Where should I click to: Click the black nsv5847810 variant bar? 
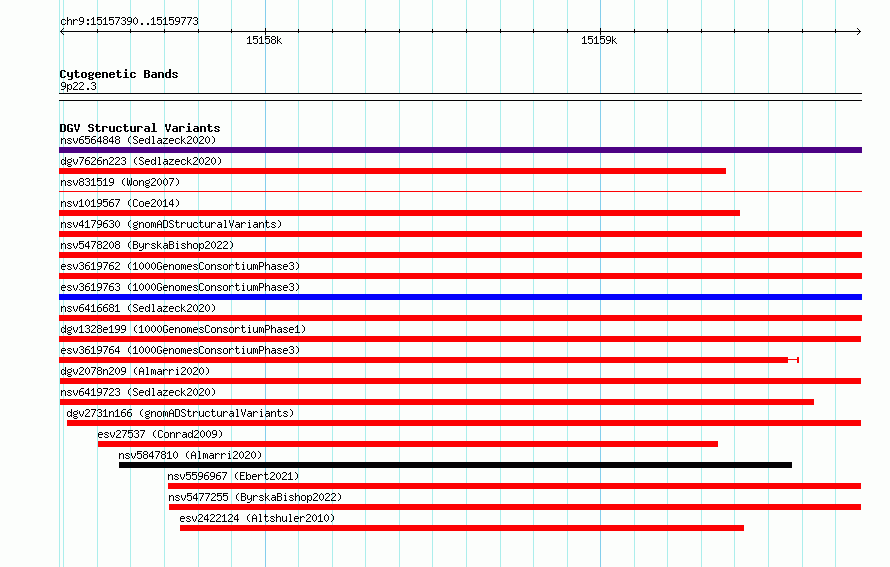(x=455, y=465)
